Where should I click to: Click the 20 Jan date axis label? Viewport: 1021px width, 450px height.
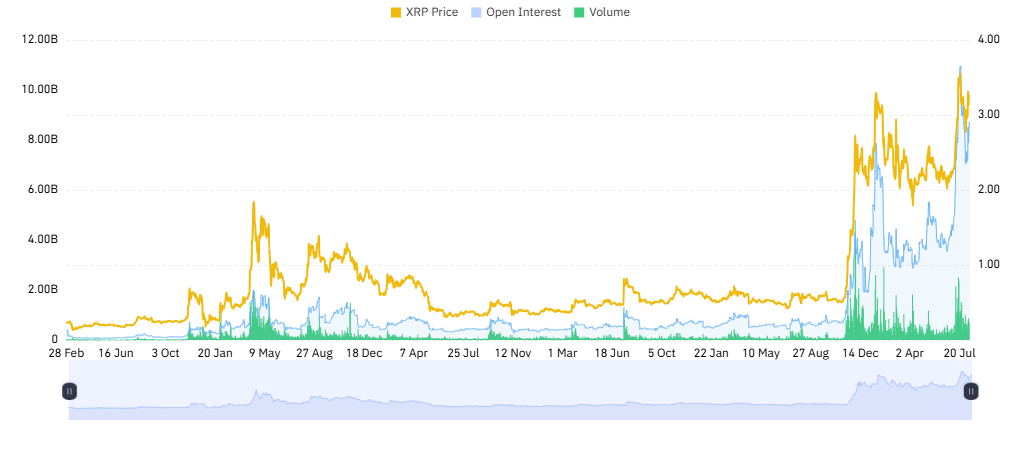click(x=215, y=353)
